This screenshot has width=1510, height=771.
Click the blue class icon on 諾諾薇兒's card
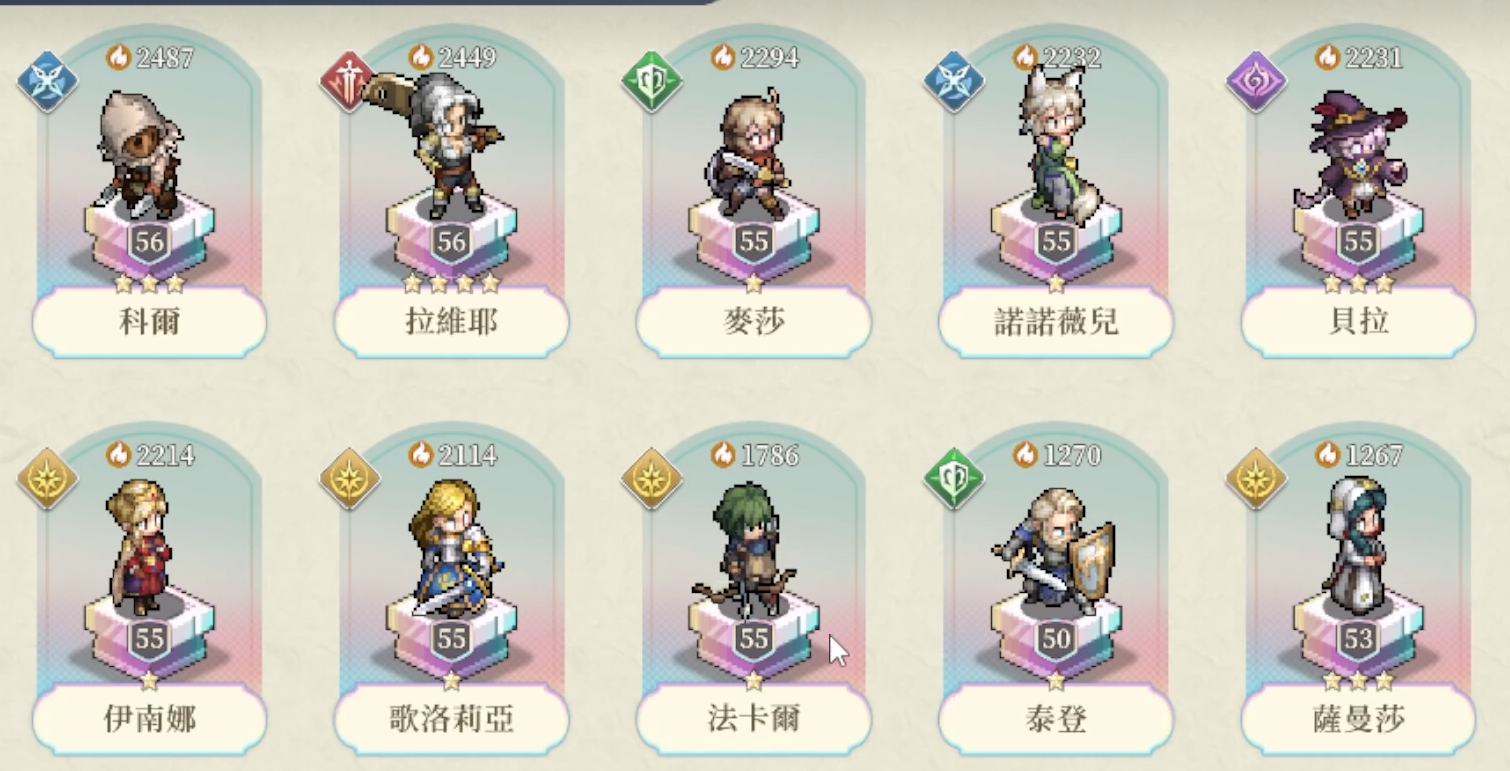[x=953, y=82]
